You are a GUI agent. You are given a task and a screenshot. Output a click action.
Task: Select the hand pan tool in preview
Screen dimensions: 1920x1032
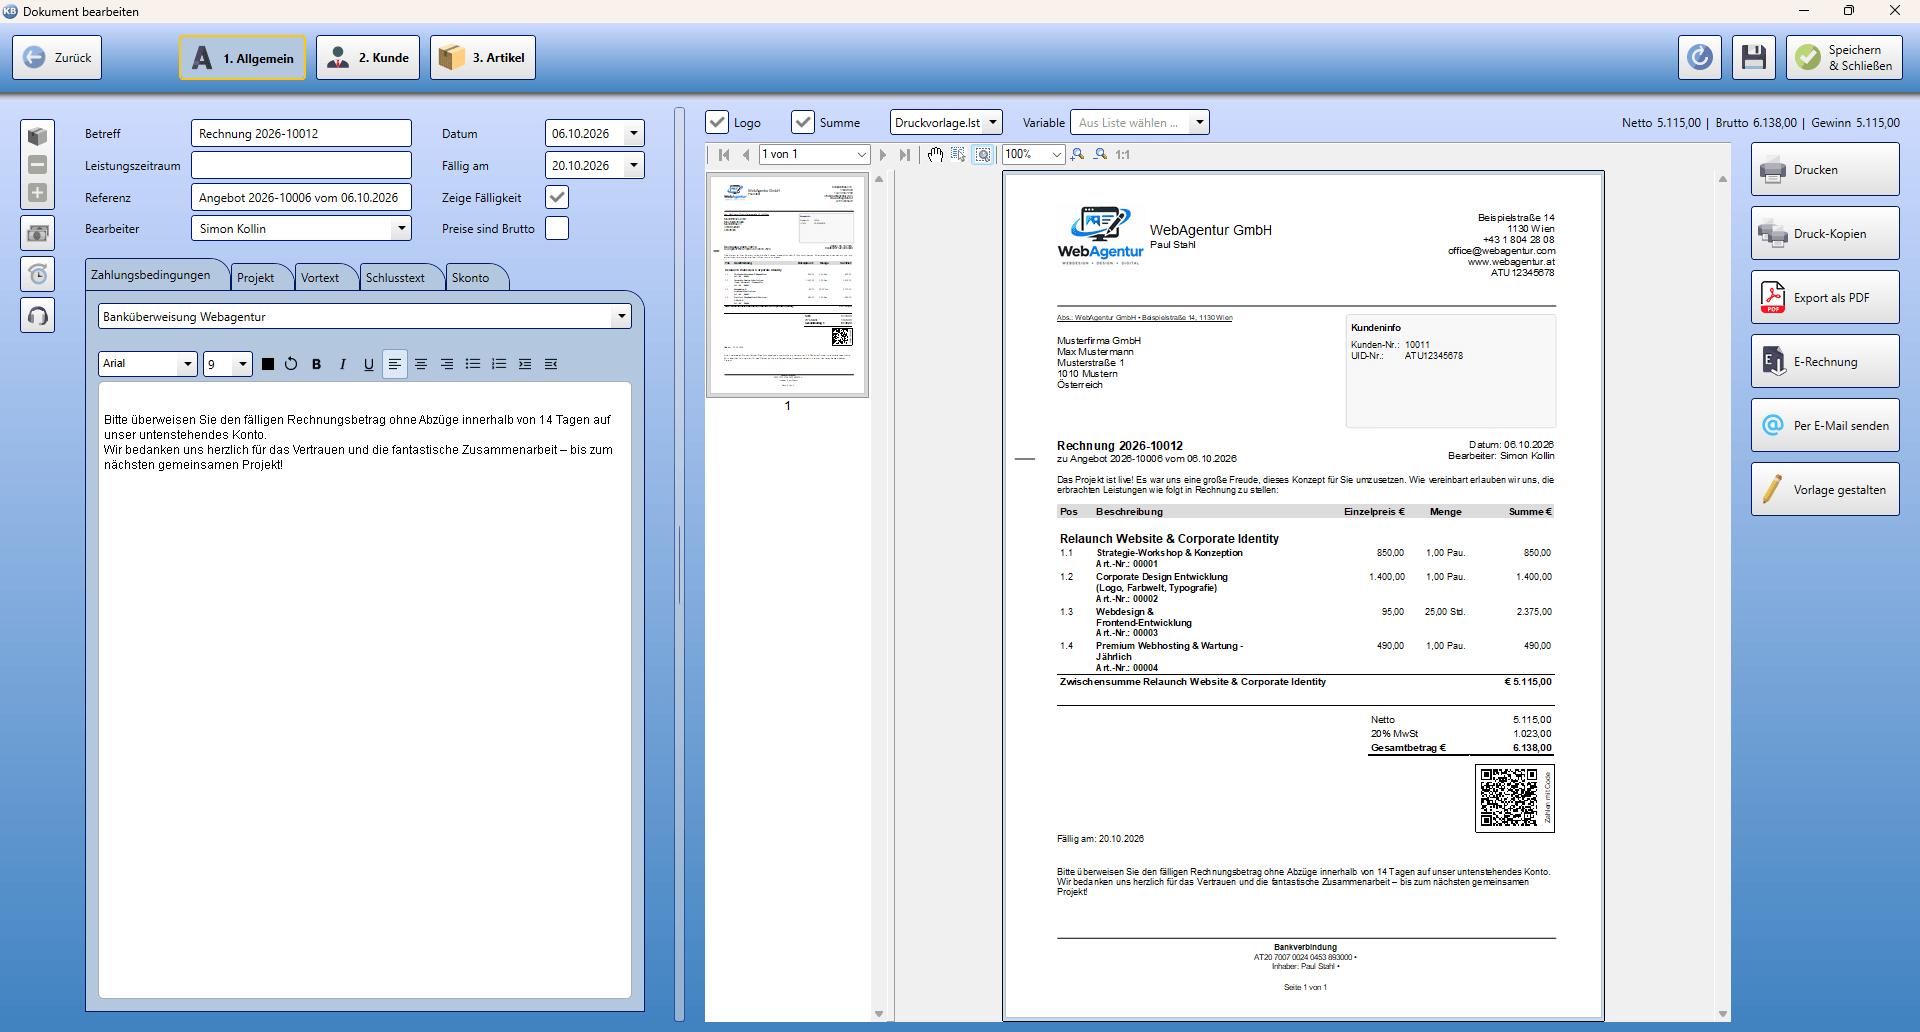(935, 155)
